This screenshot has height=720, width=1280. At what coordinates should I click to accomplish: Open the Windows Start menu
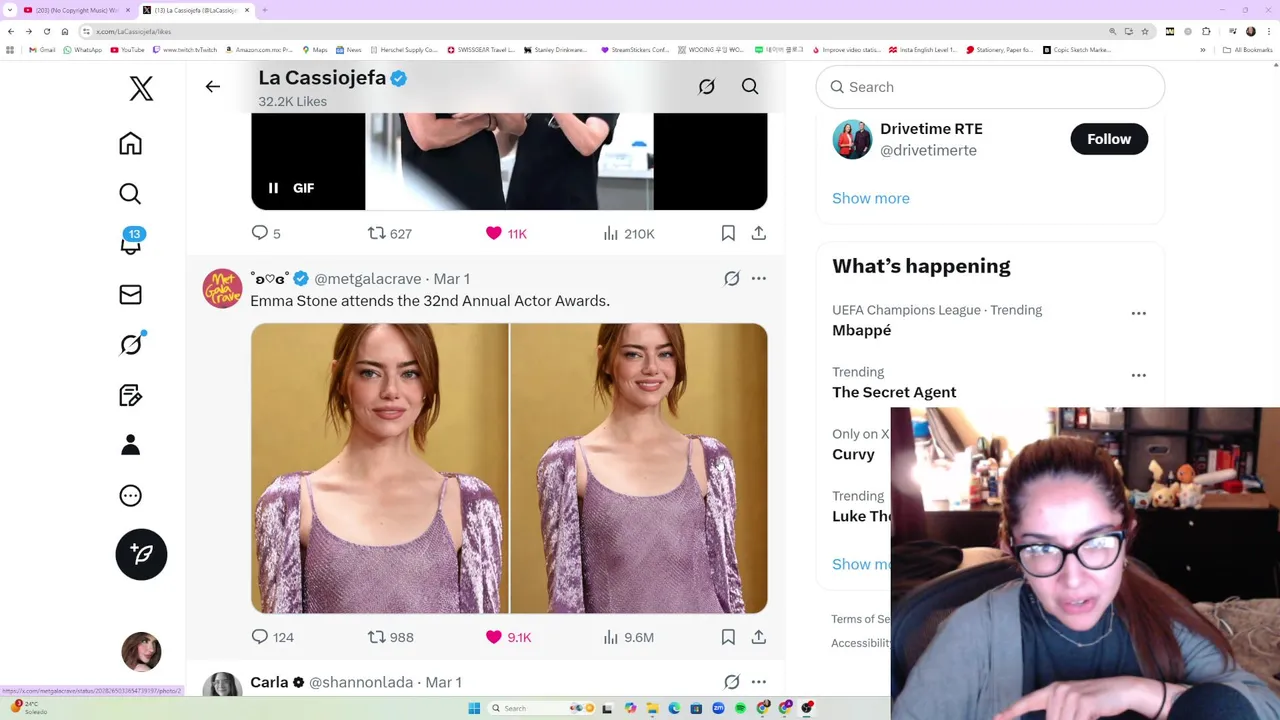click(474, 708)
